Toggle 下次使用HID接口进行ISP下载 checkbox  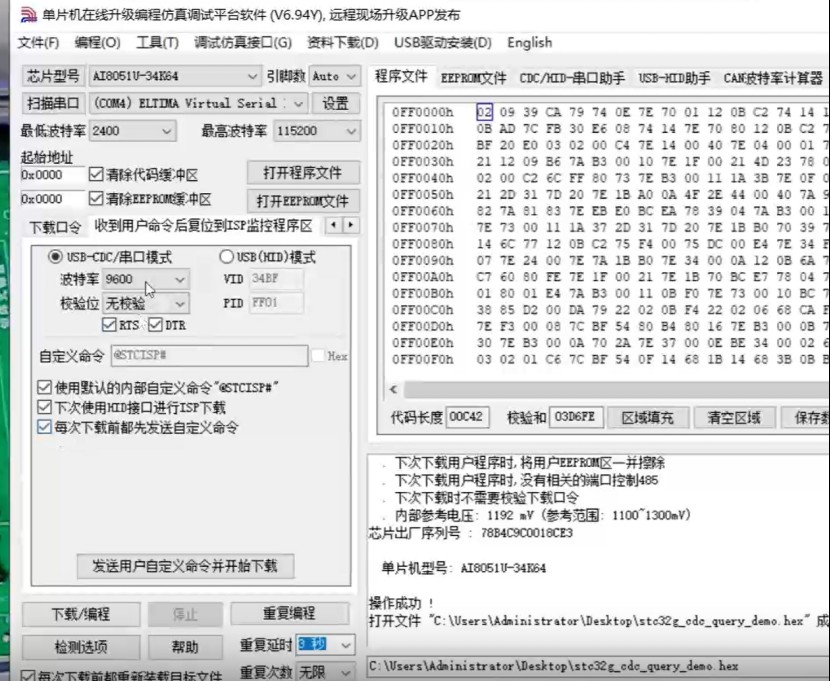click(x=44, y=407)
